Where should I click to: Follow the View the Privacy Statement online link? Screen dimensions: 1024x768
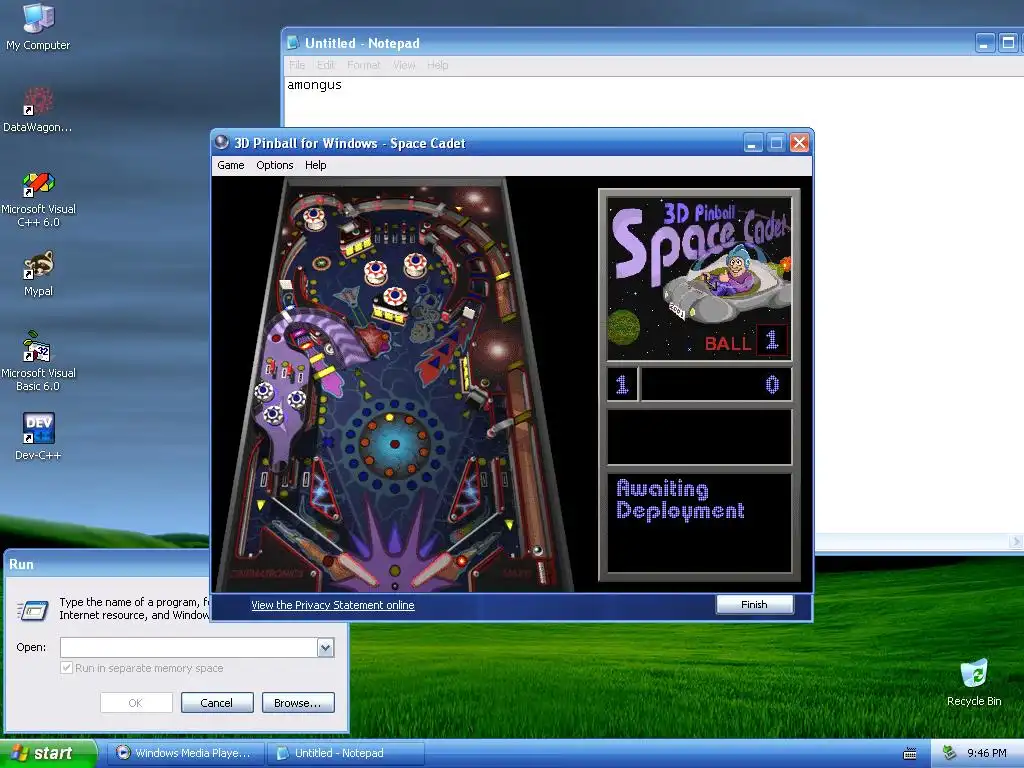[x=332, y=605]
